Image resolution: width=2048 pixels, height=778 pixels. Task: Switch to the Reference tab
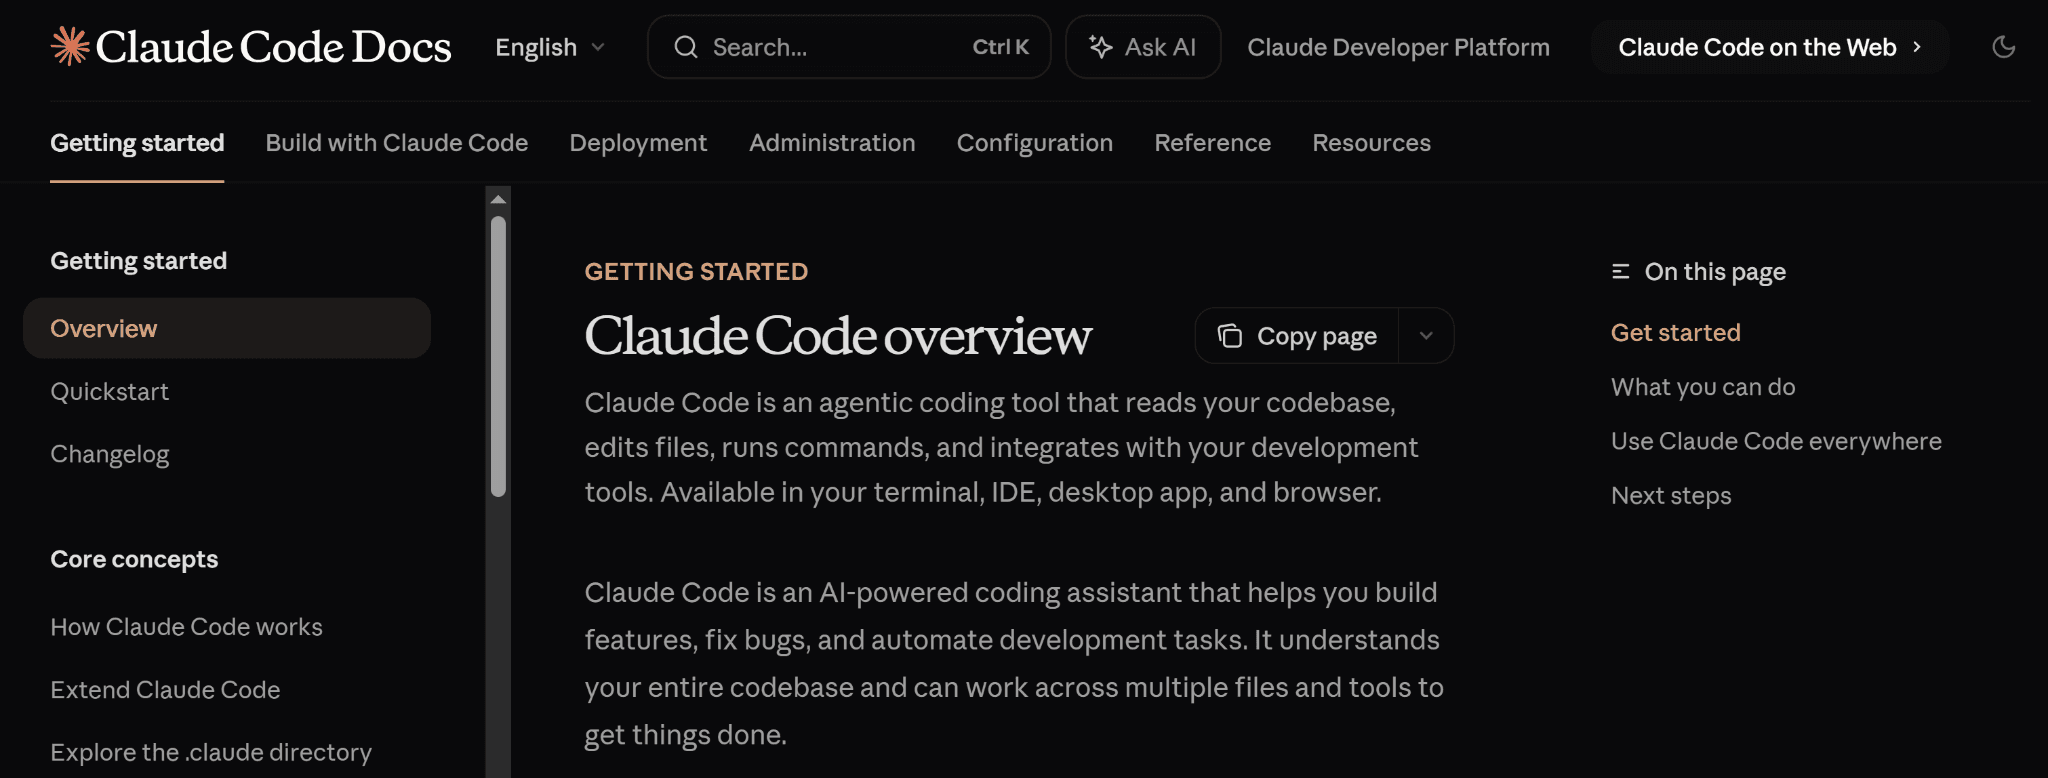tap(1212, 143)
